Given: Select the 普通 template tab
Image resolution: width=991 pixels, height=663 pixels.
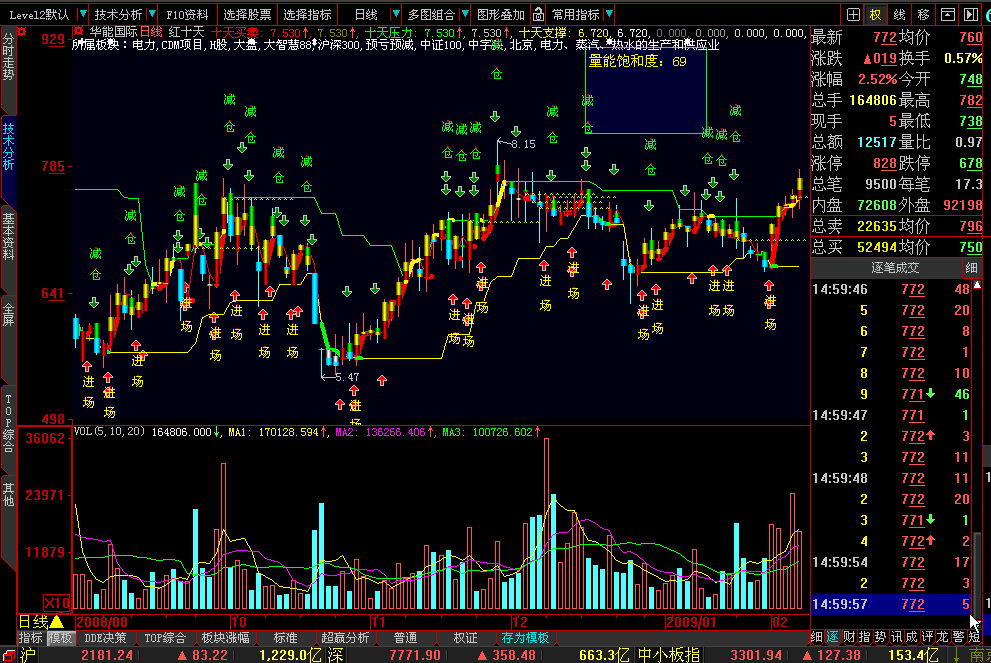Looking at the screenshot, I should [x=405, y=638].
